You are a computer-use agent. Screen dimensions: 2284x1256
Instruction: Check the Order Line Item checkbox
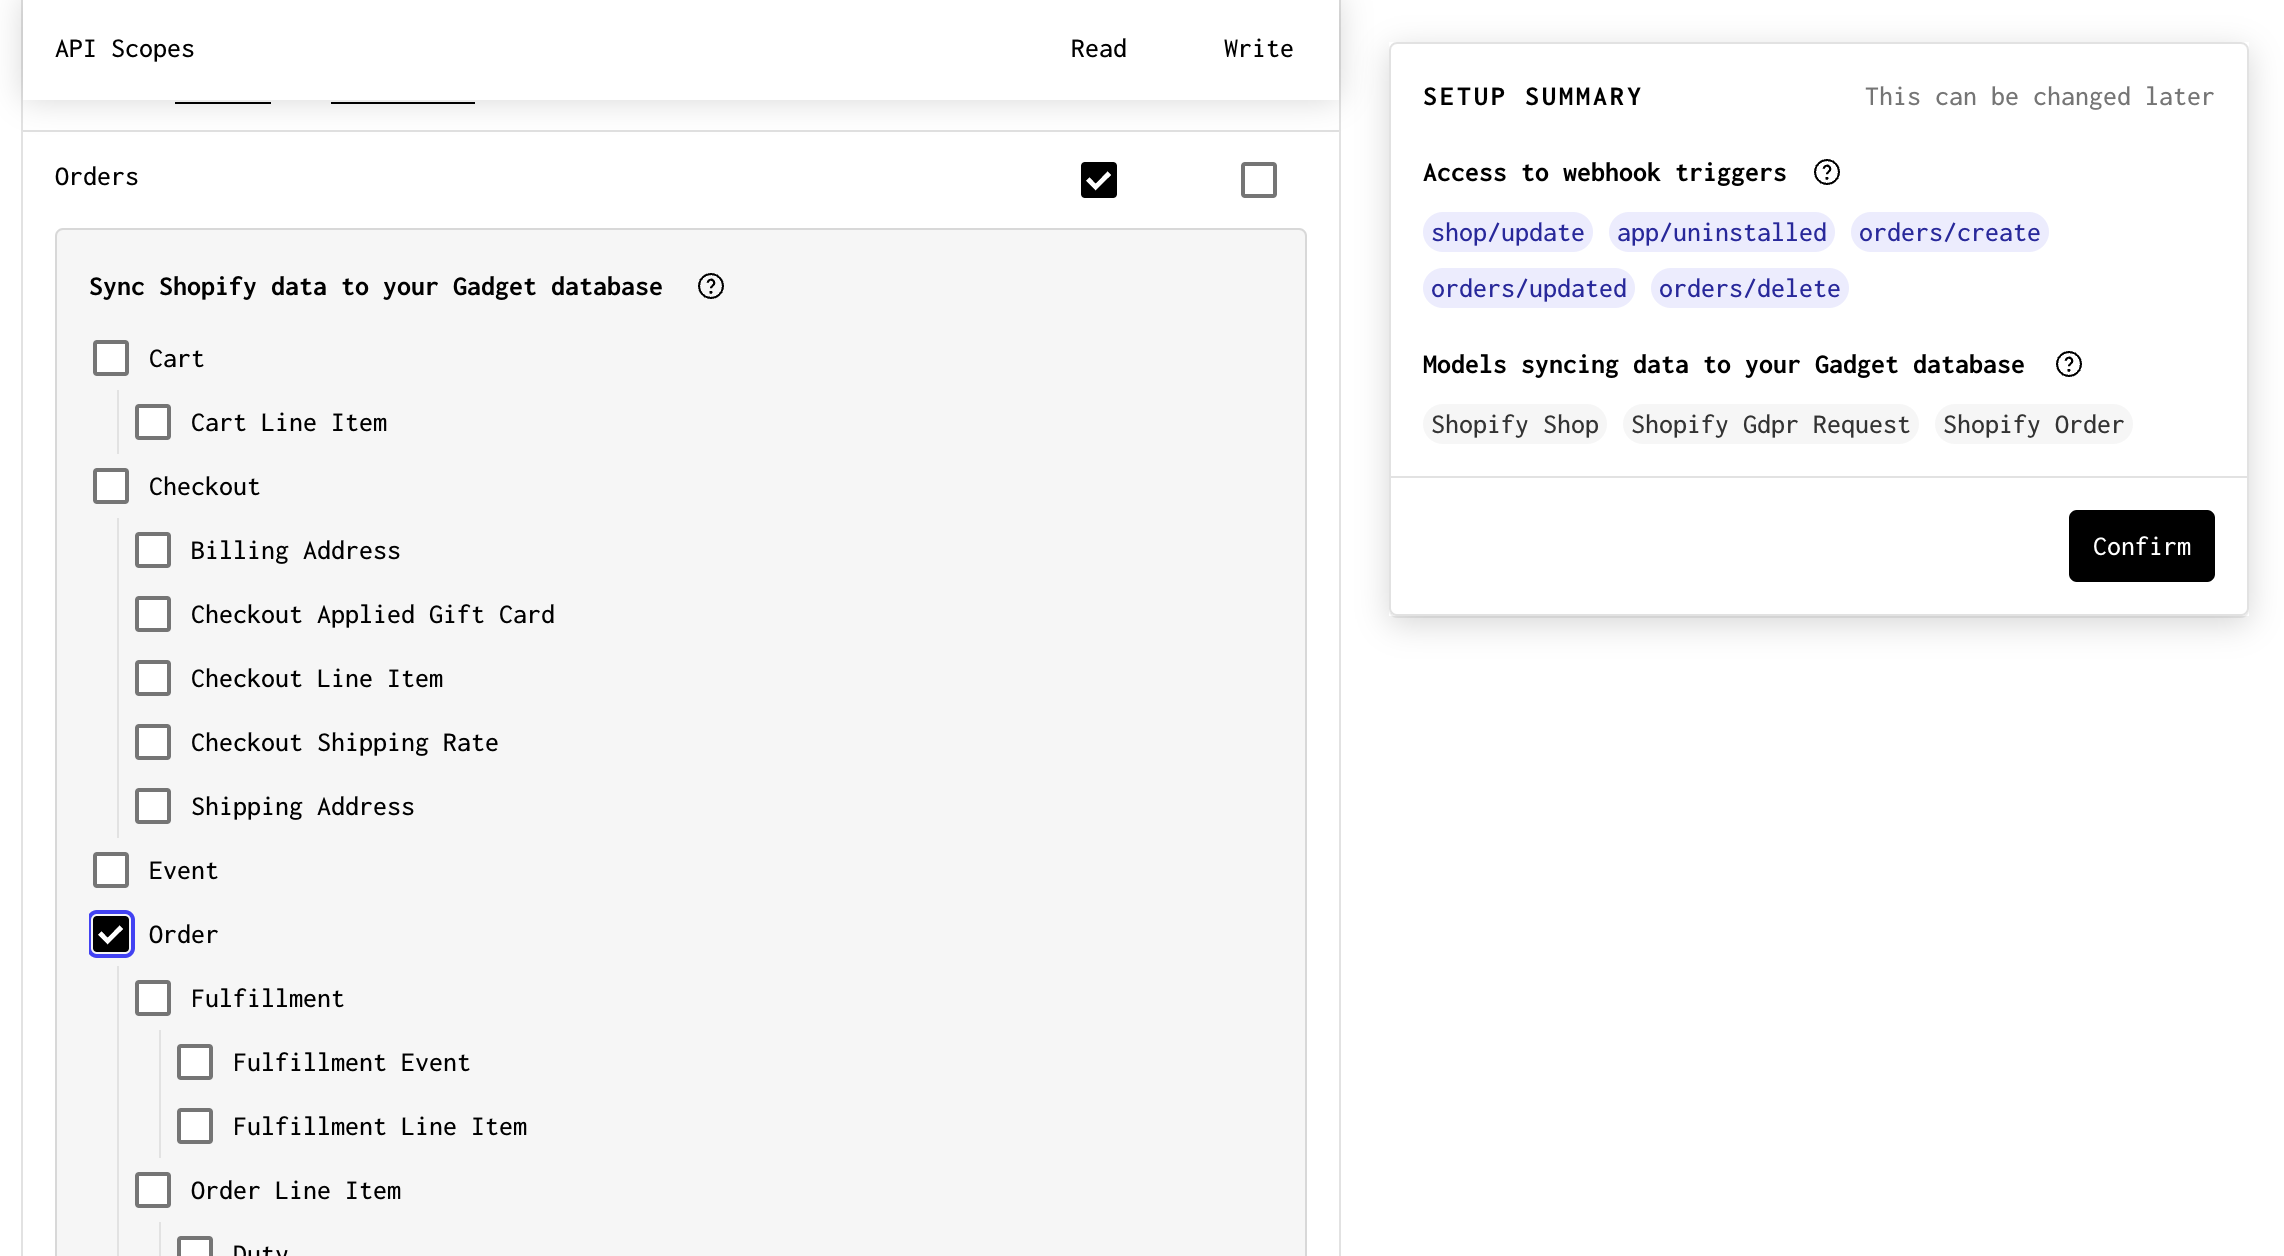point(153,1190)
